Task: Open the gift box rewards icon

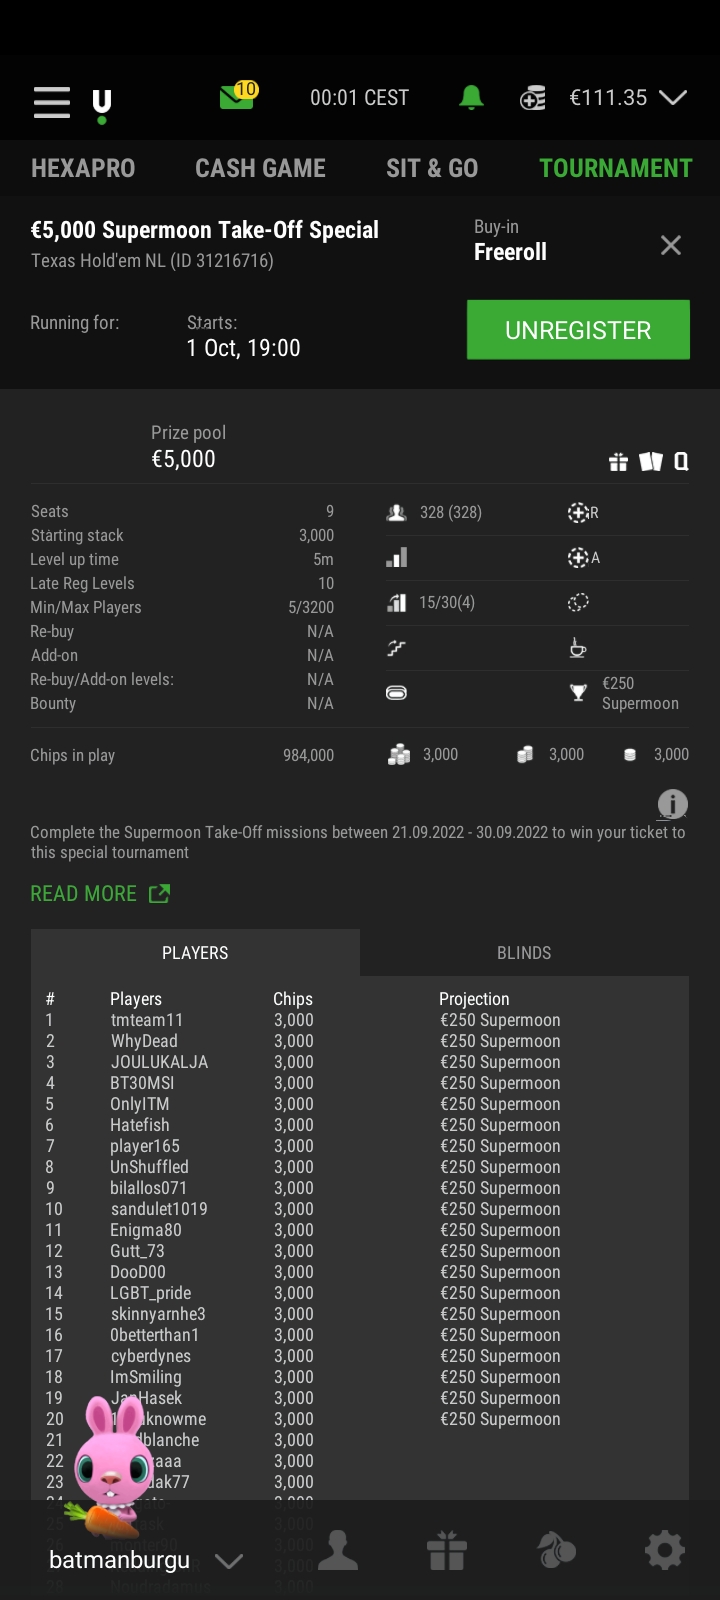Action: click(x=447, y=1551)
